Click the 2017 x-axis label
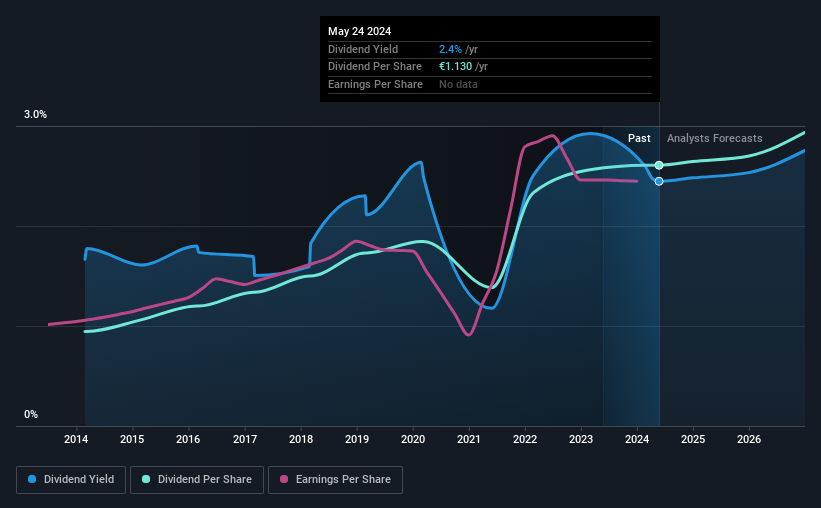821x508 pixels. [245, 439]
